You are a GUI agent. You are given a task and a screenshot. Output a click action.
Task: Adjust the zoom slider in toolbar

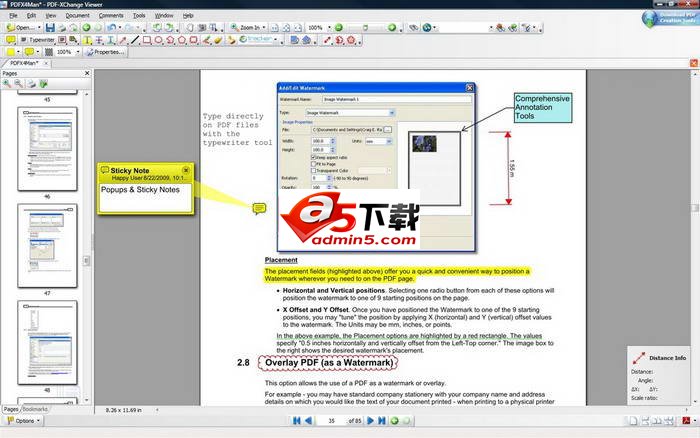365,28
